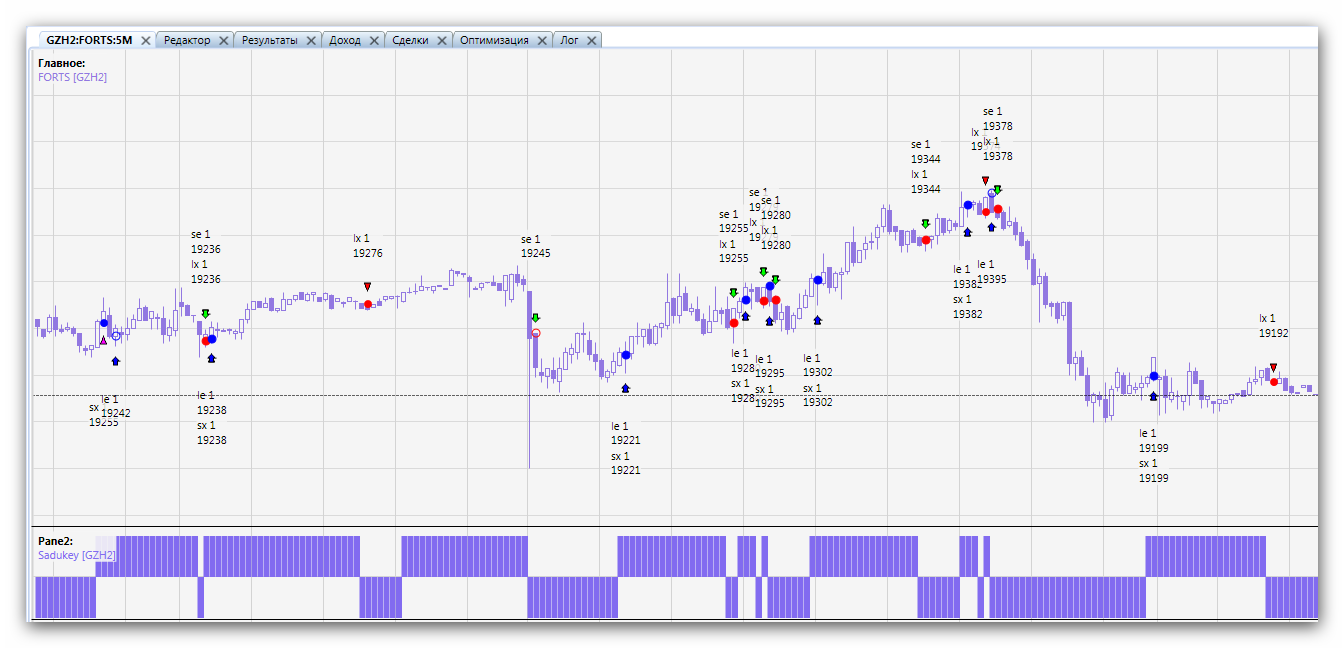Screen dimensions: 1344x648
Task: Click the Sadukey [GZH2] indicator label
Action: click(x=77, y=555)
